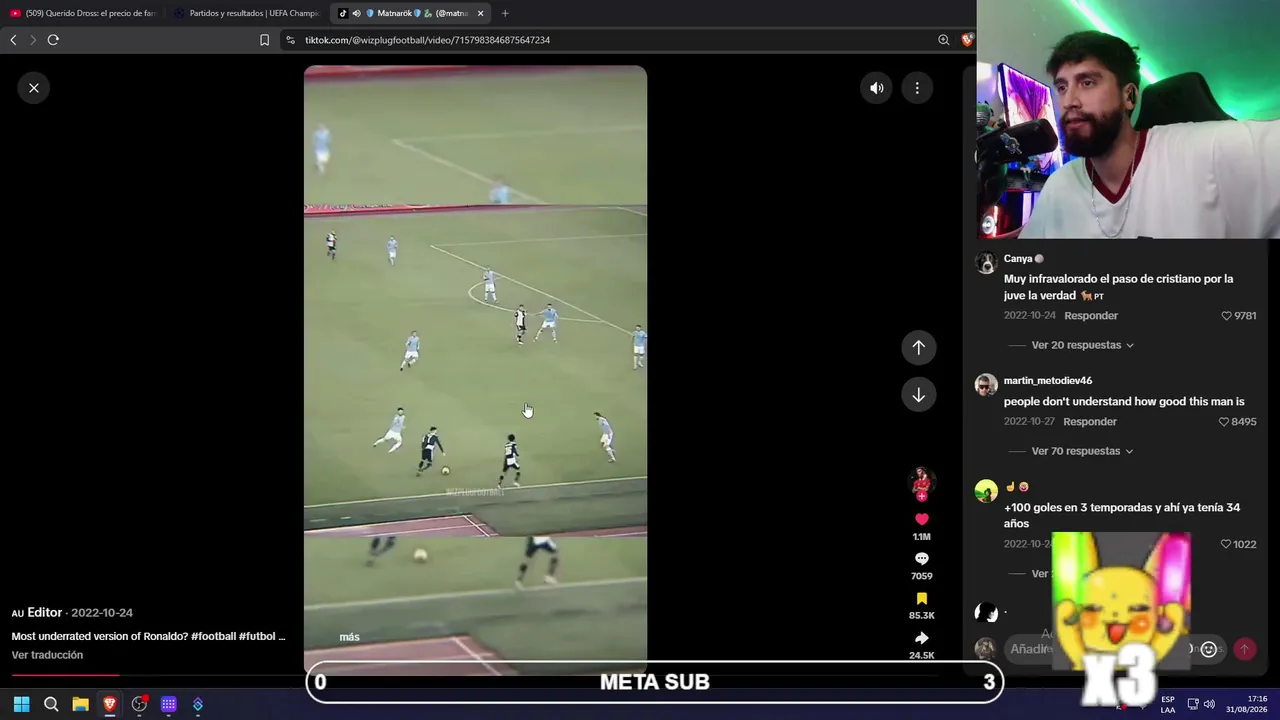1280x720 pixels.
Task: Reply to martin_metodiev46's comment with Responder
Action: coord(1090,421)
